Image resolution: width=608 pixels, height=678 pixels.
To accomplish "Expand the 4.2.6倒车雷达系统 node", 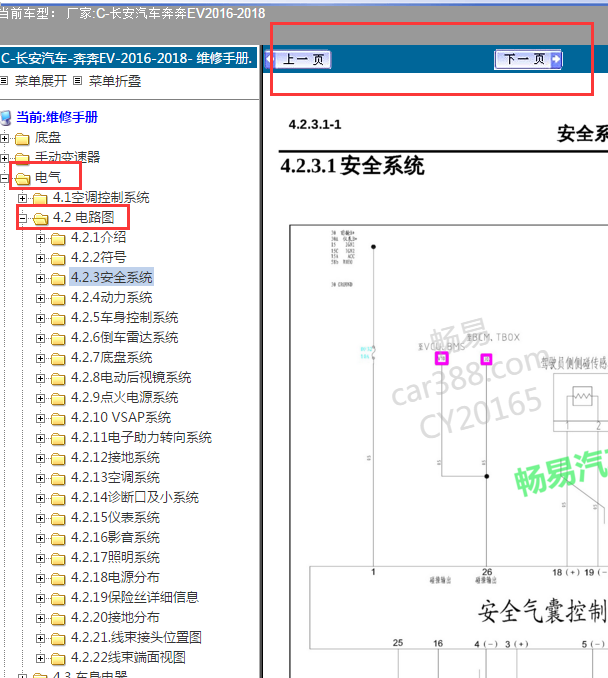I will (40, 338).
